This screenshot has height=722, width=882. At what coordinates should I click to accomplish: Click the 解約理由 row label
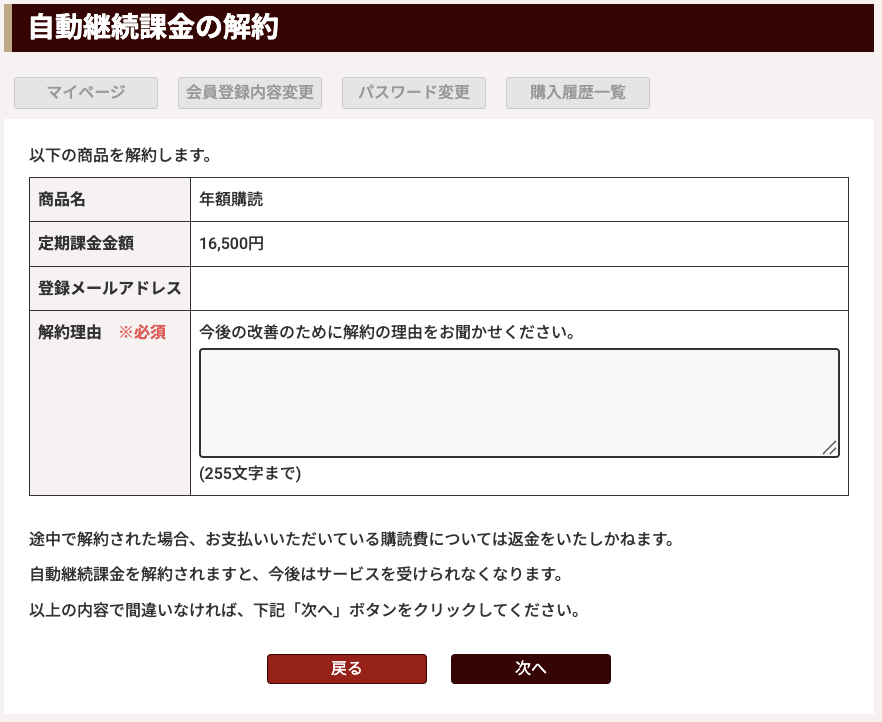70,333
